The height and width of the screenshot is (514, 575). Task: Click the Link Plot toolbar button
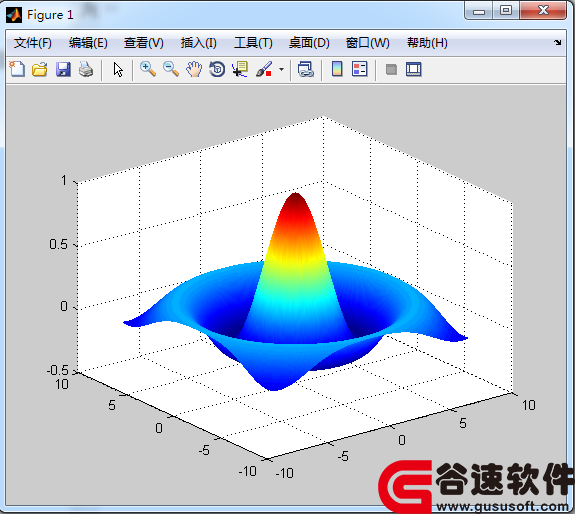point(305,69)
